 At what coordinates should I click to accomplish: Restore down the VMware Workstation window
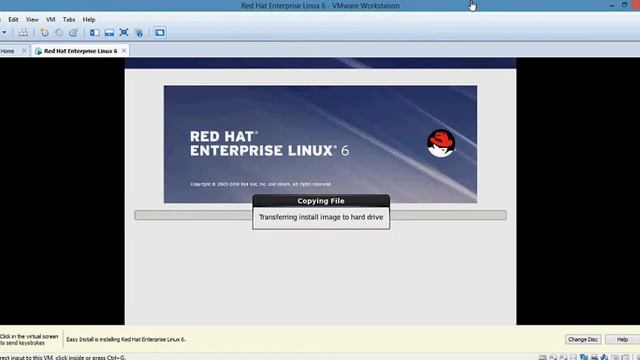(624, 5)
